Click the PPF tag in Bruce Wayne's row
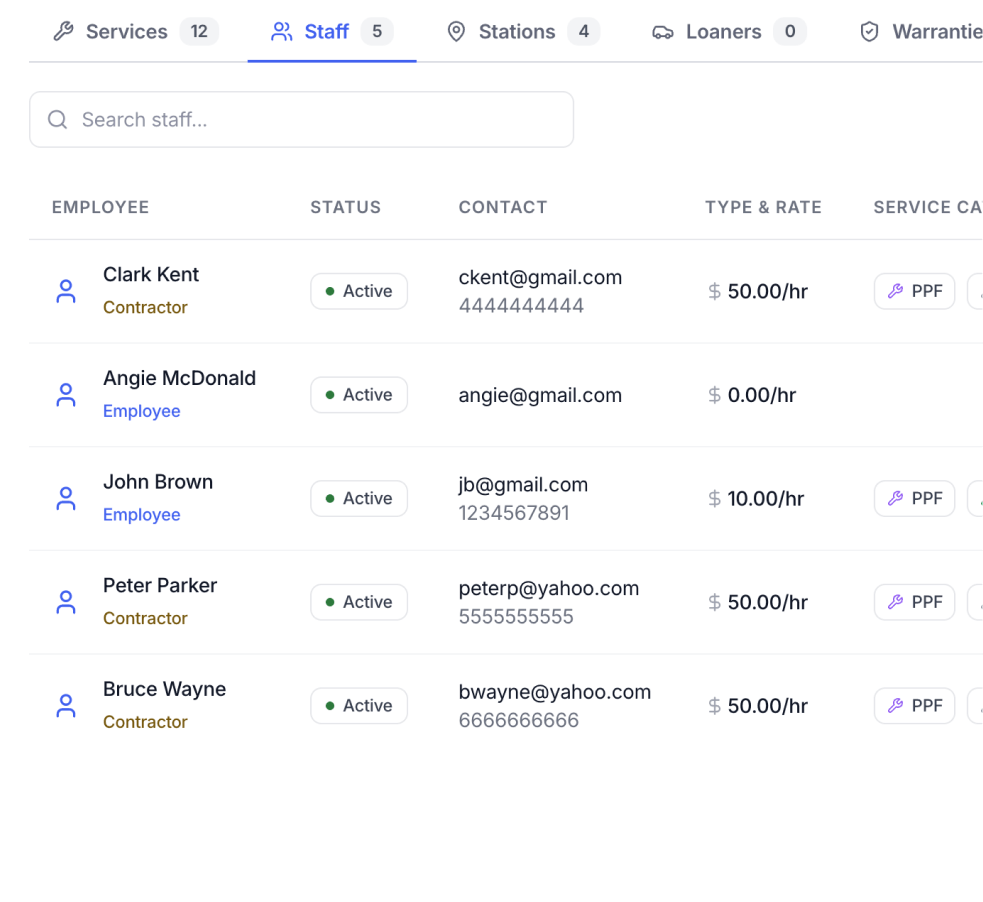Screen dimensions: 983x902 (915, 706)
